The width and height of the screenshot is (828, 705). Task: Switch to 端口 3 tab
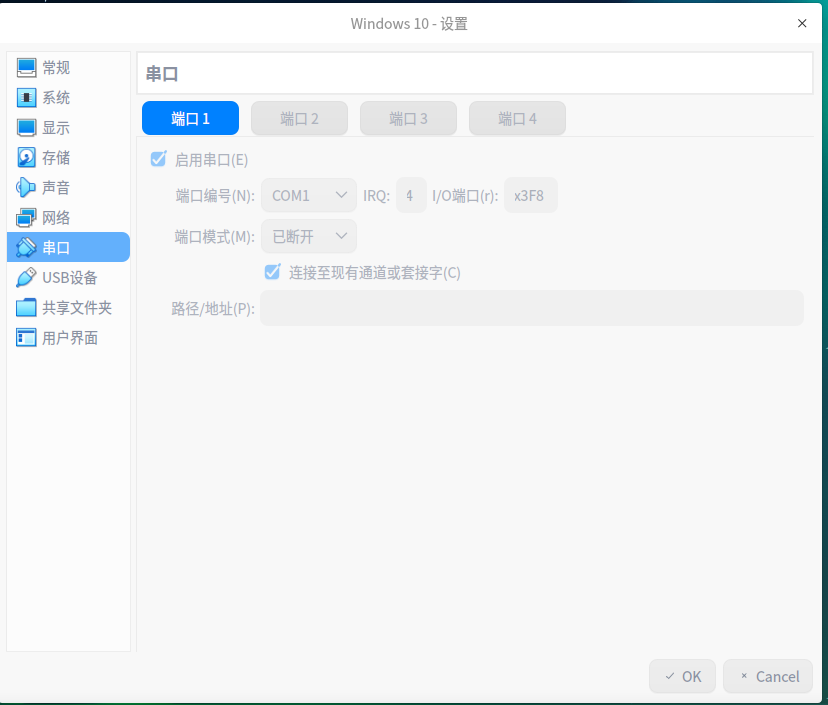point(408,118)
